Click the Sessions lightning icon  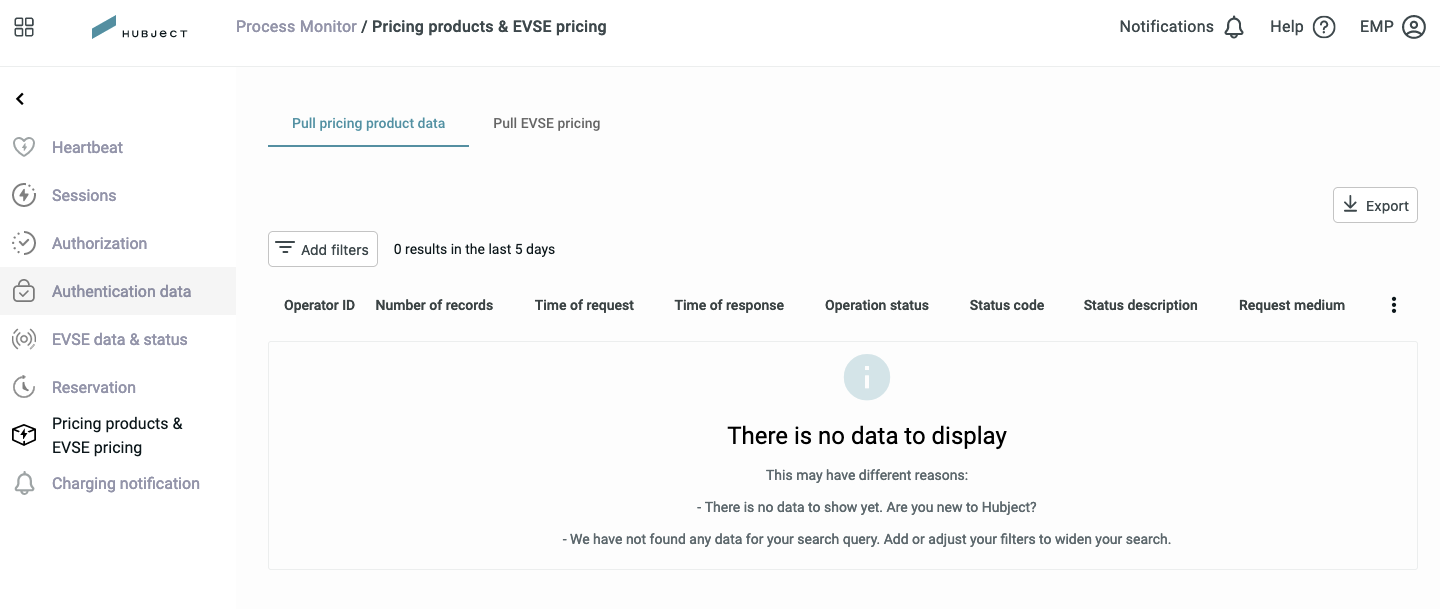click(24, 195)
